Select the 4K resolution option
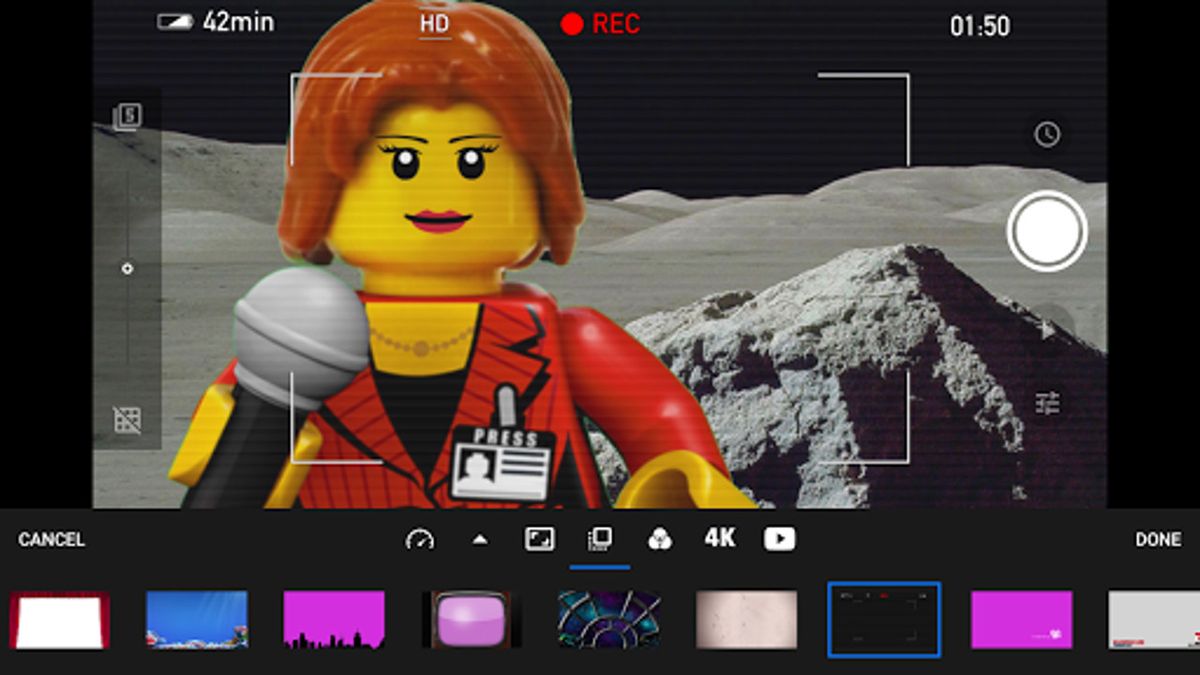1200x675 pixels. pos(720,540)
